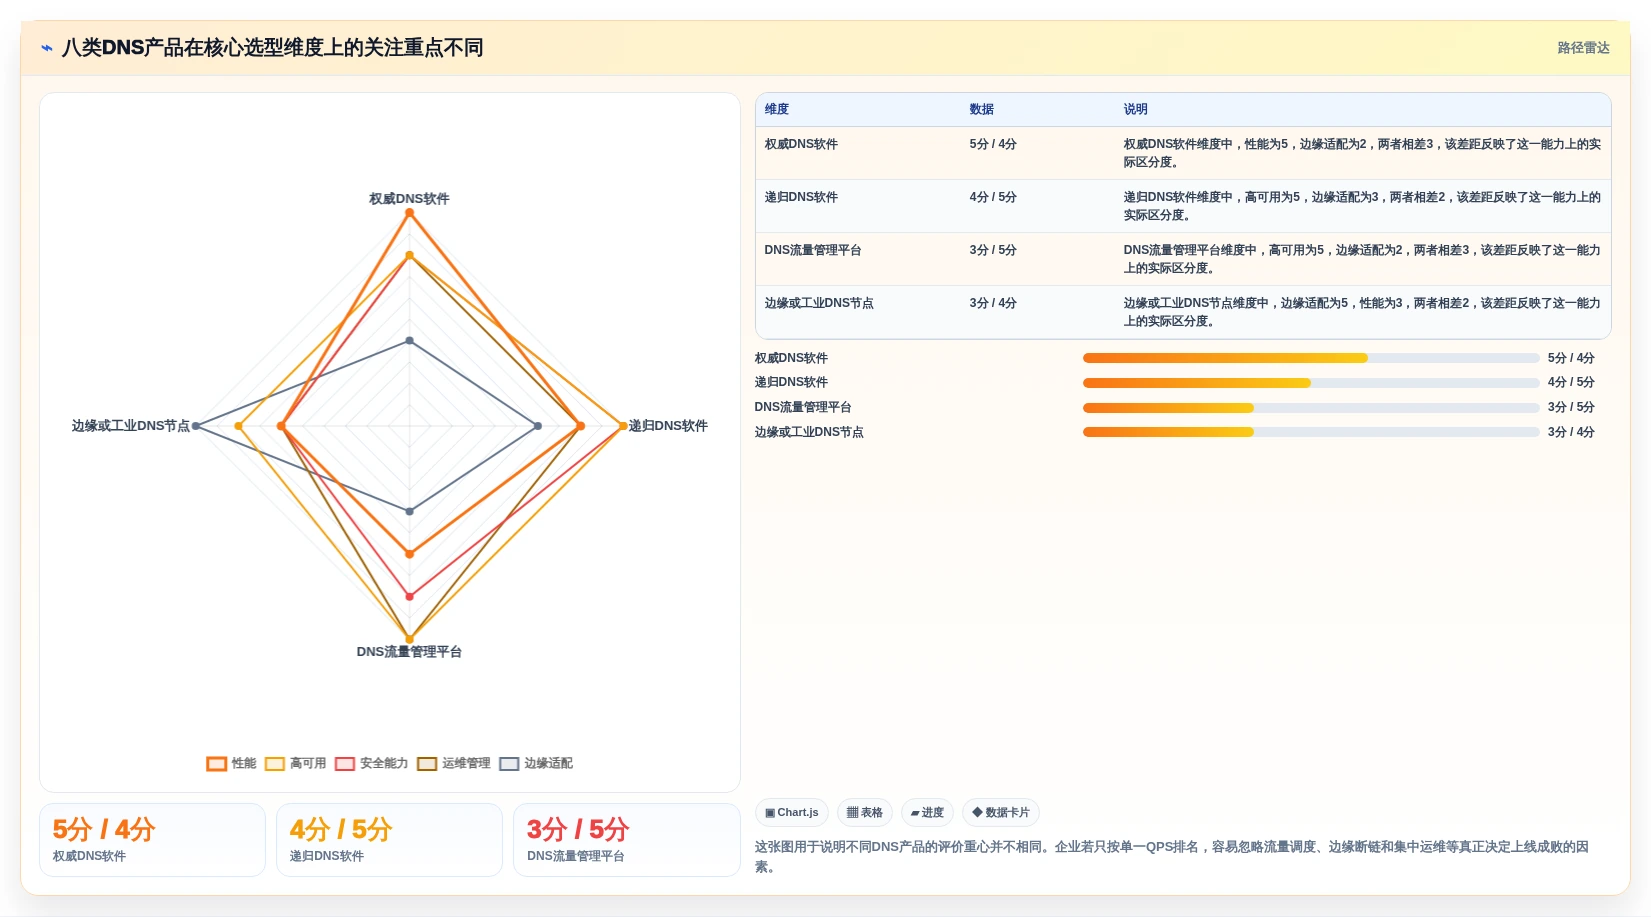Open the 3分 / 5分 DNS流量管理平台 stat card
Image resolution: width=1651 pixels, height=917 pixels.
(x=626, y=840)
